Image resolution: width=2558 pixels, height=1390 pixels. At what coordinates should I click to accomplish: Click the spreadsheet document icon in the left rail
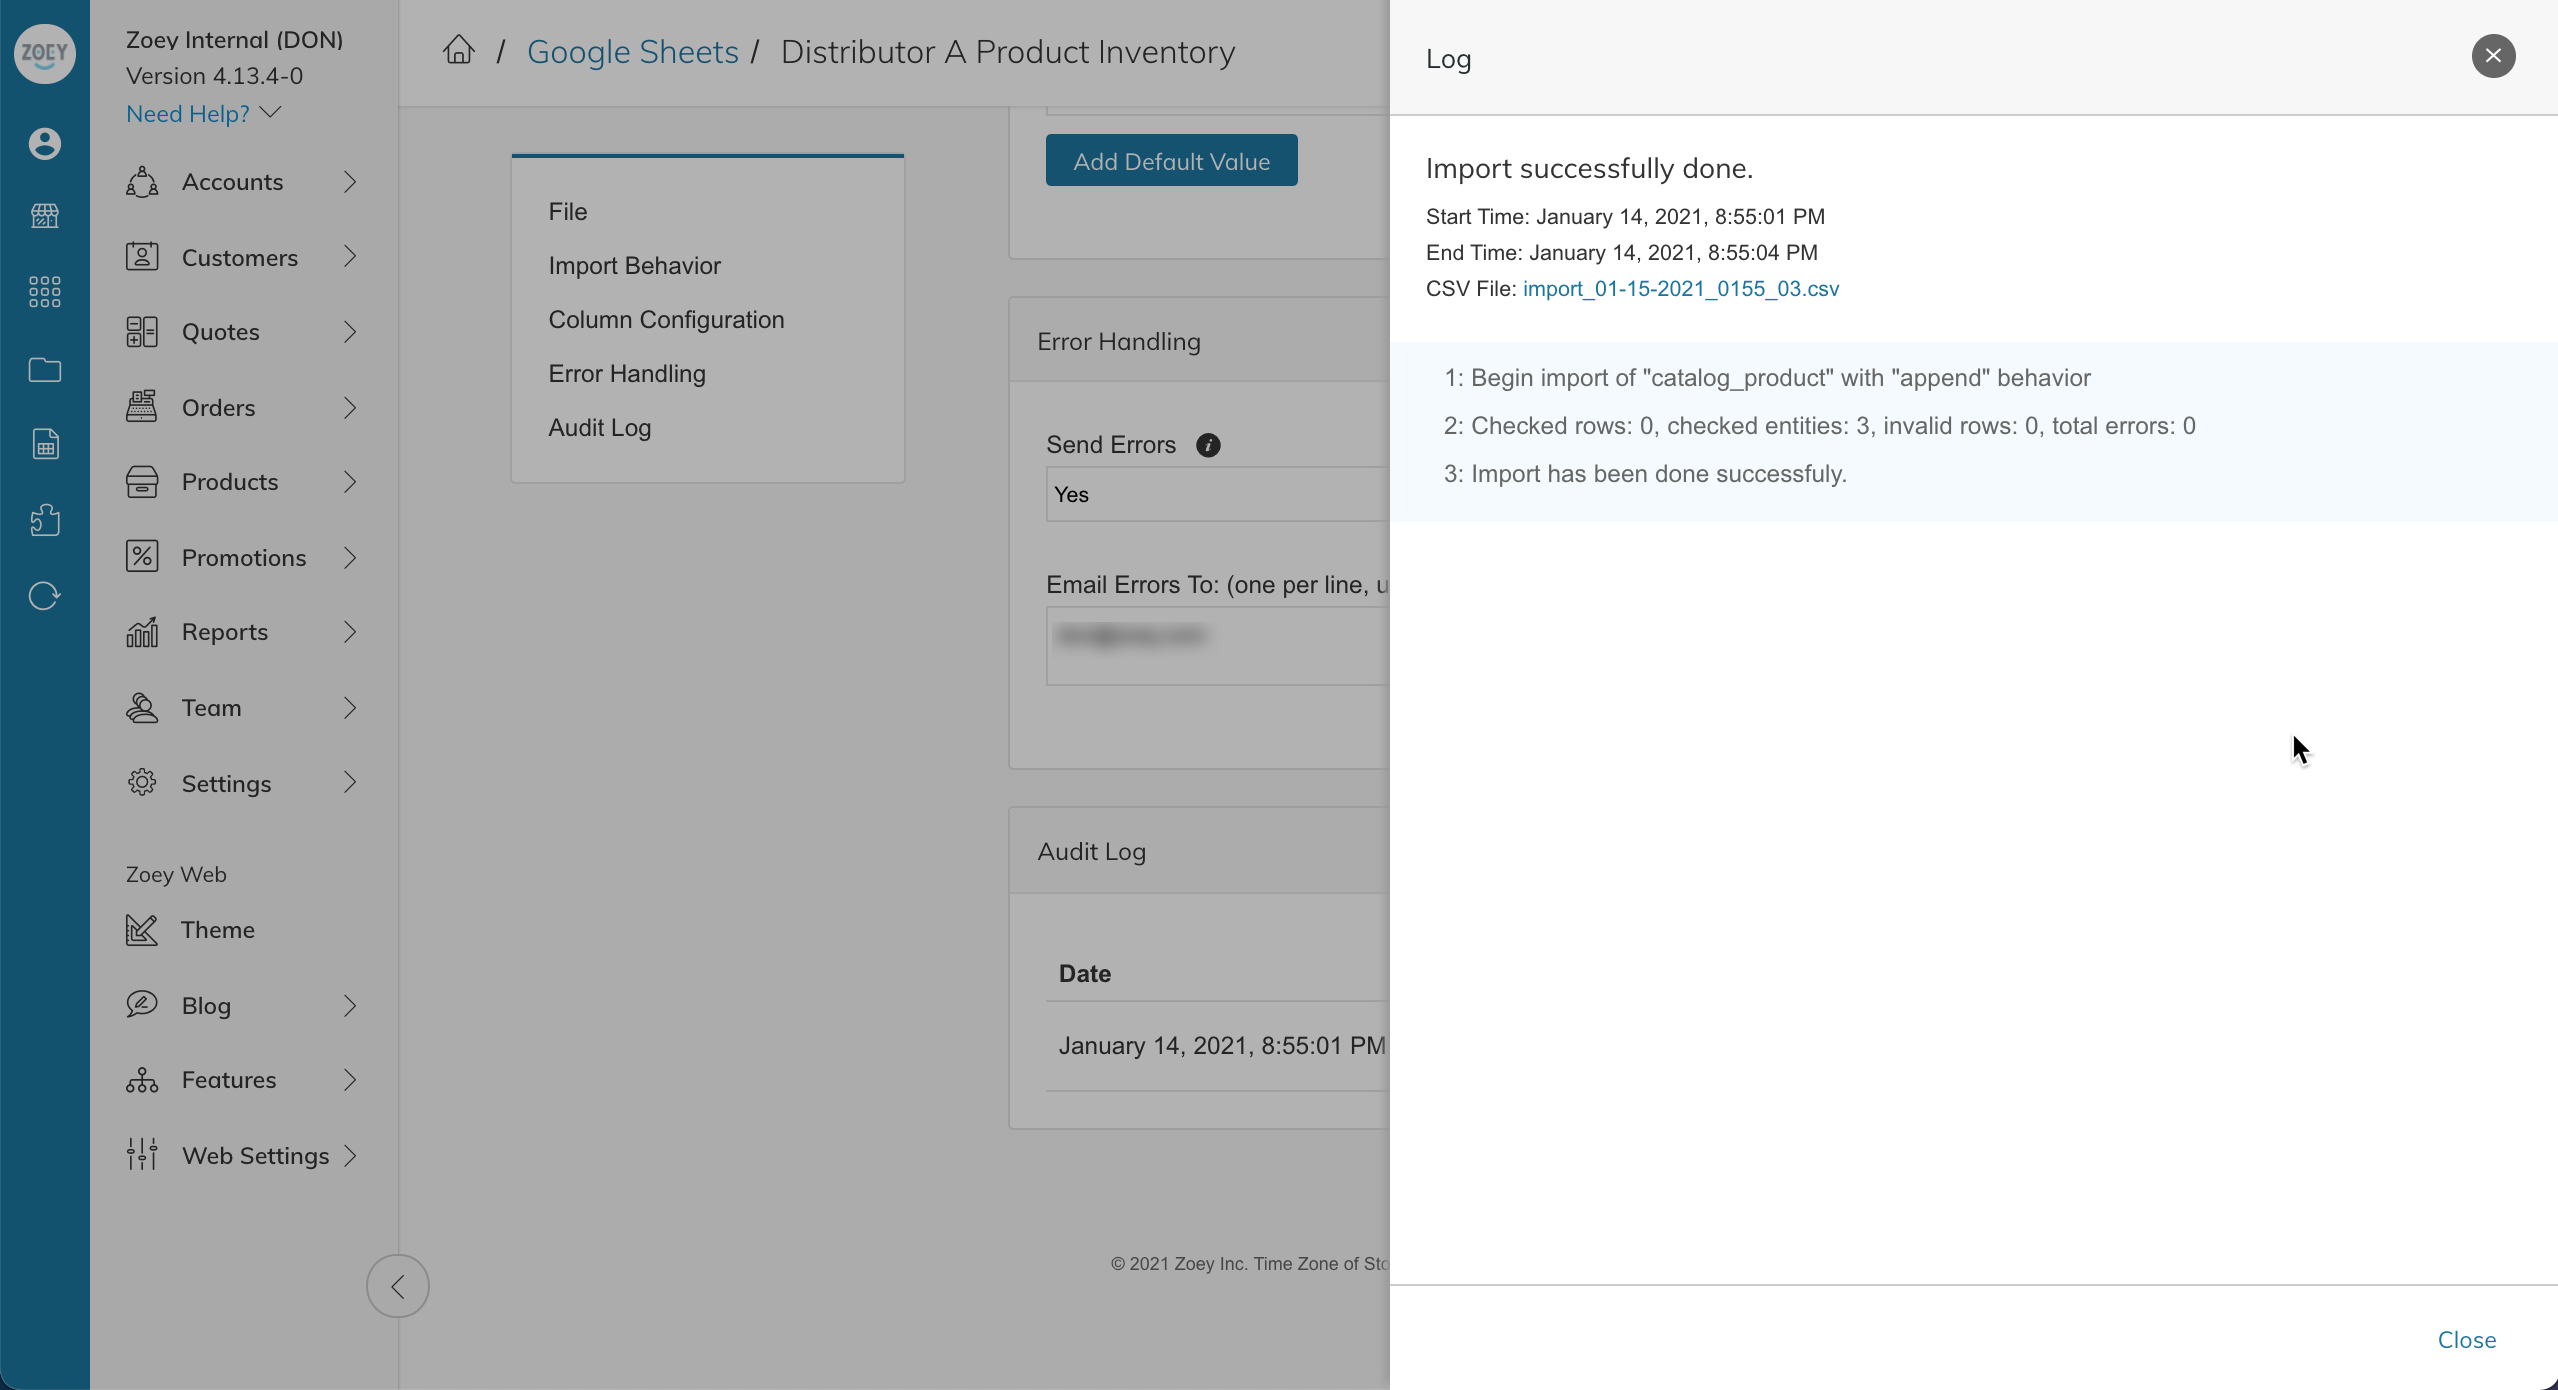coord(45,444)
